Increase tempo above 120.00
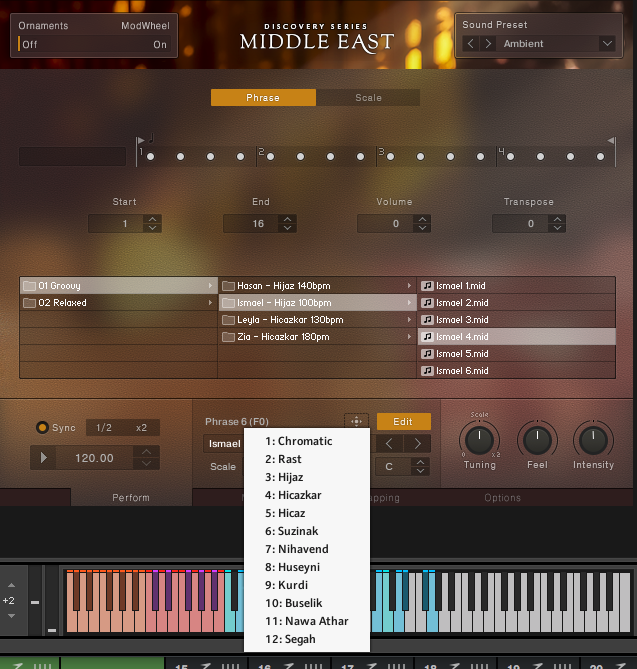The height and width of the screenshot is (669, 637). (146, 452)
